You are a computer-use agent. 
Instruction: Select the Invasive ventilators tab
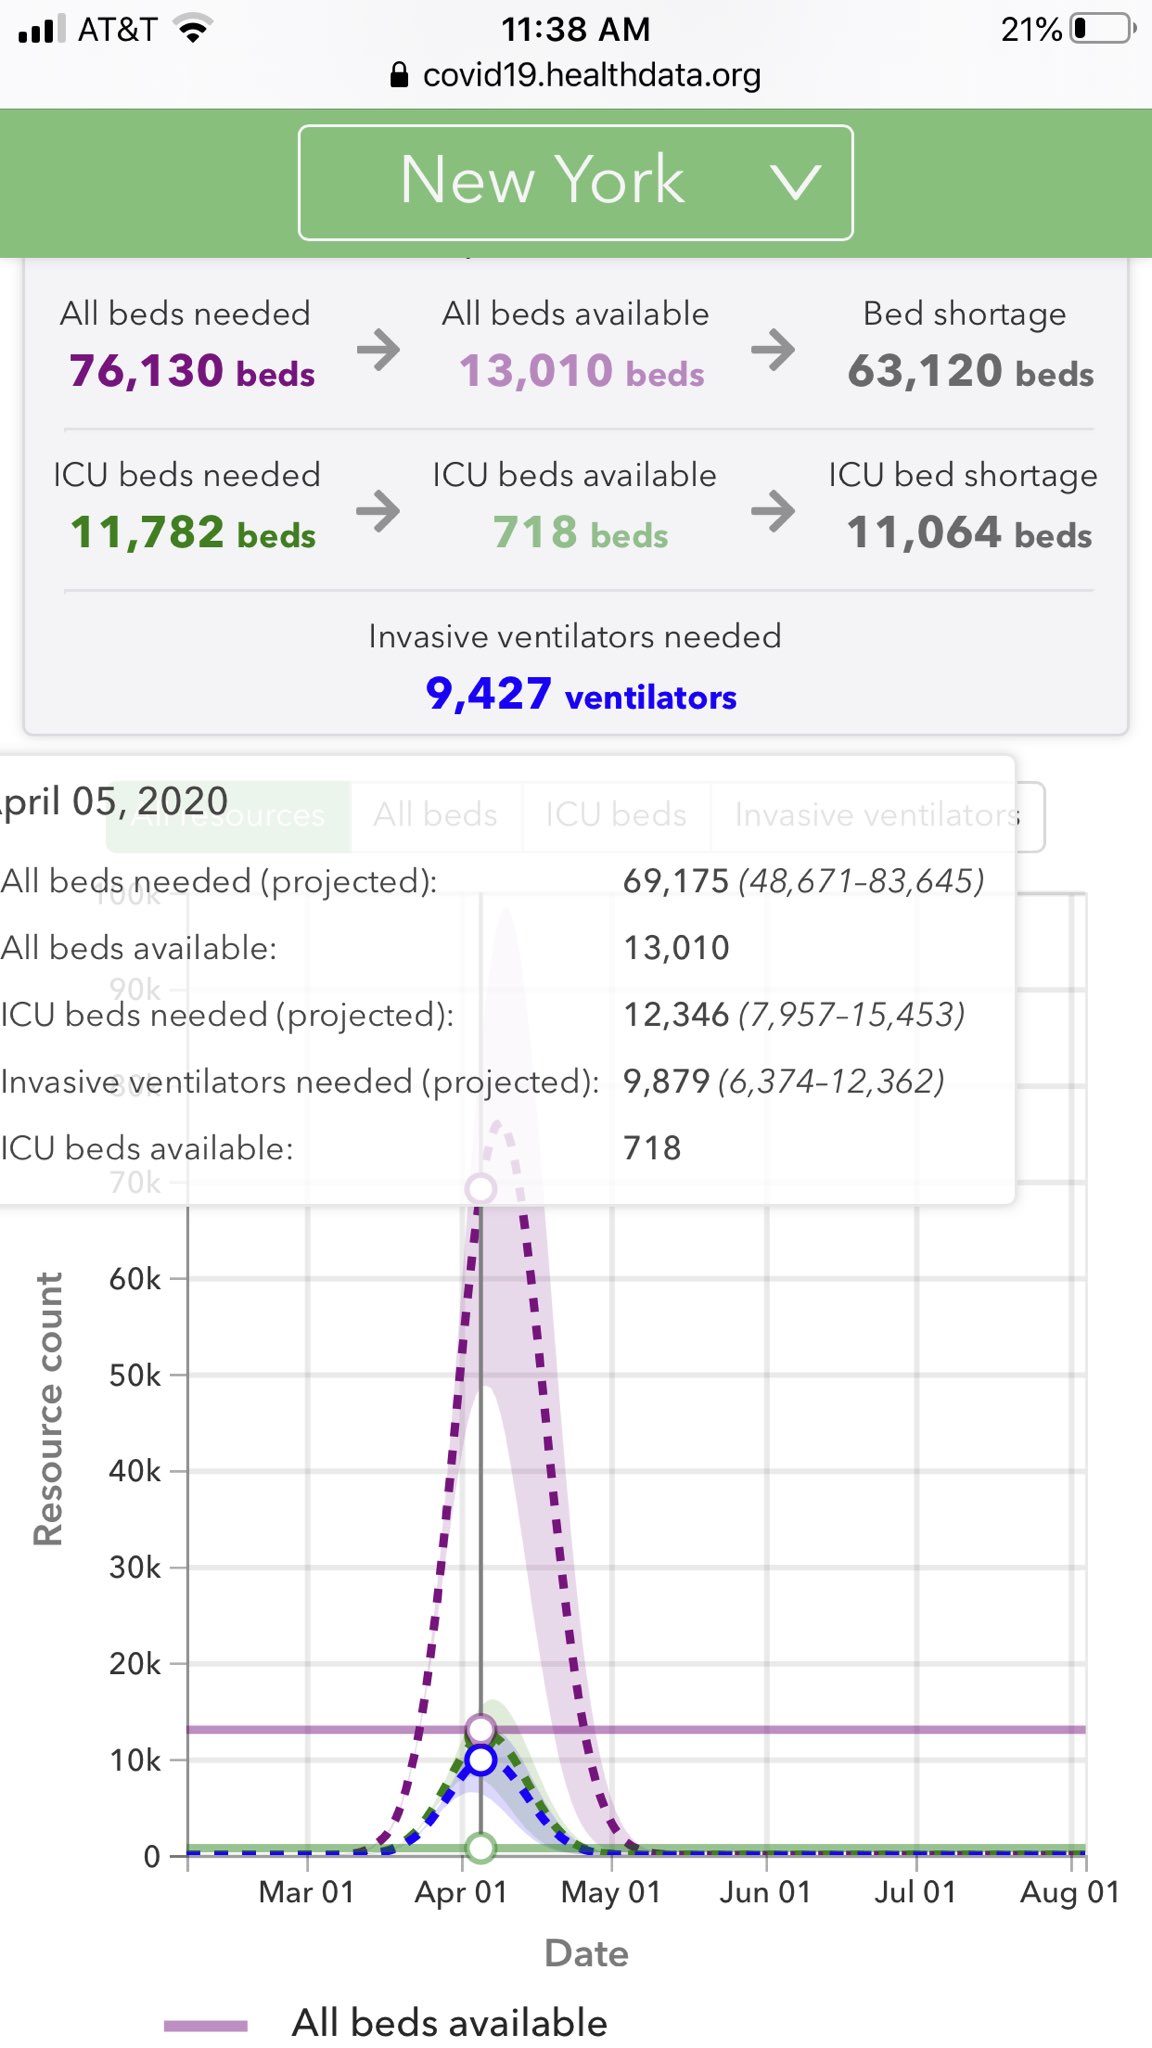pos(878,815)
